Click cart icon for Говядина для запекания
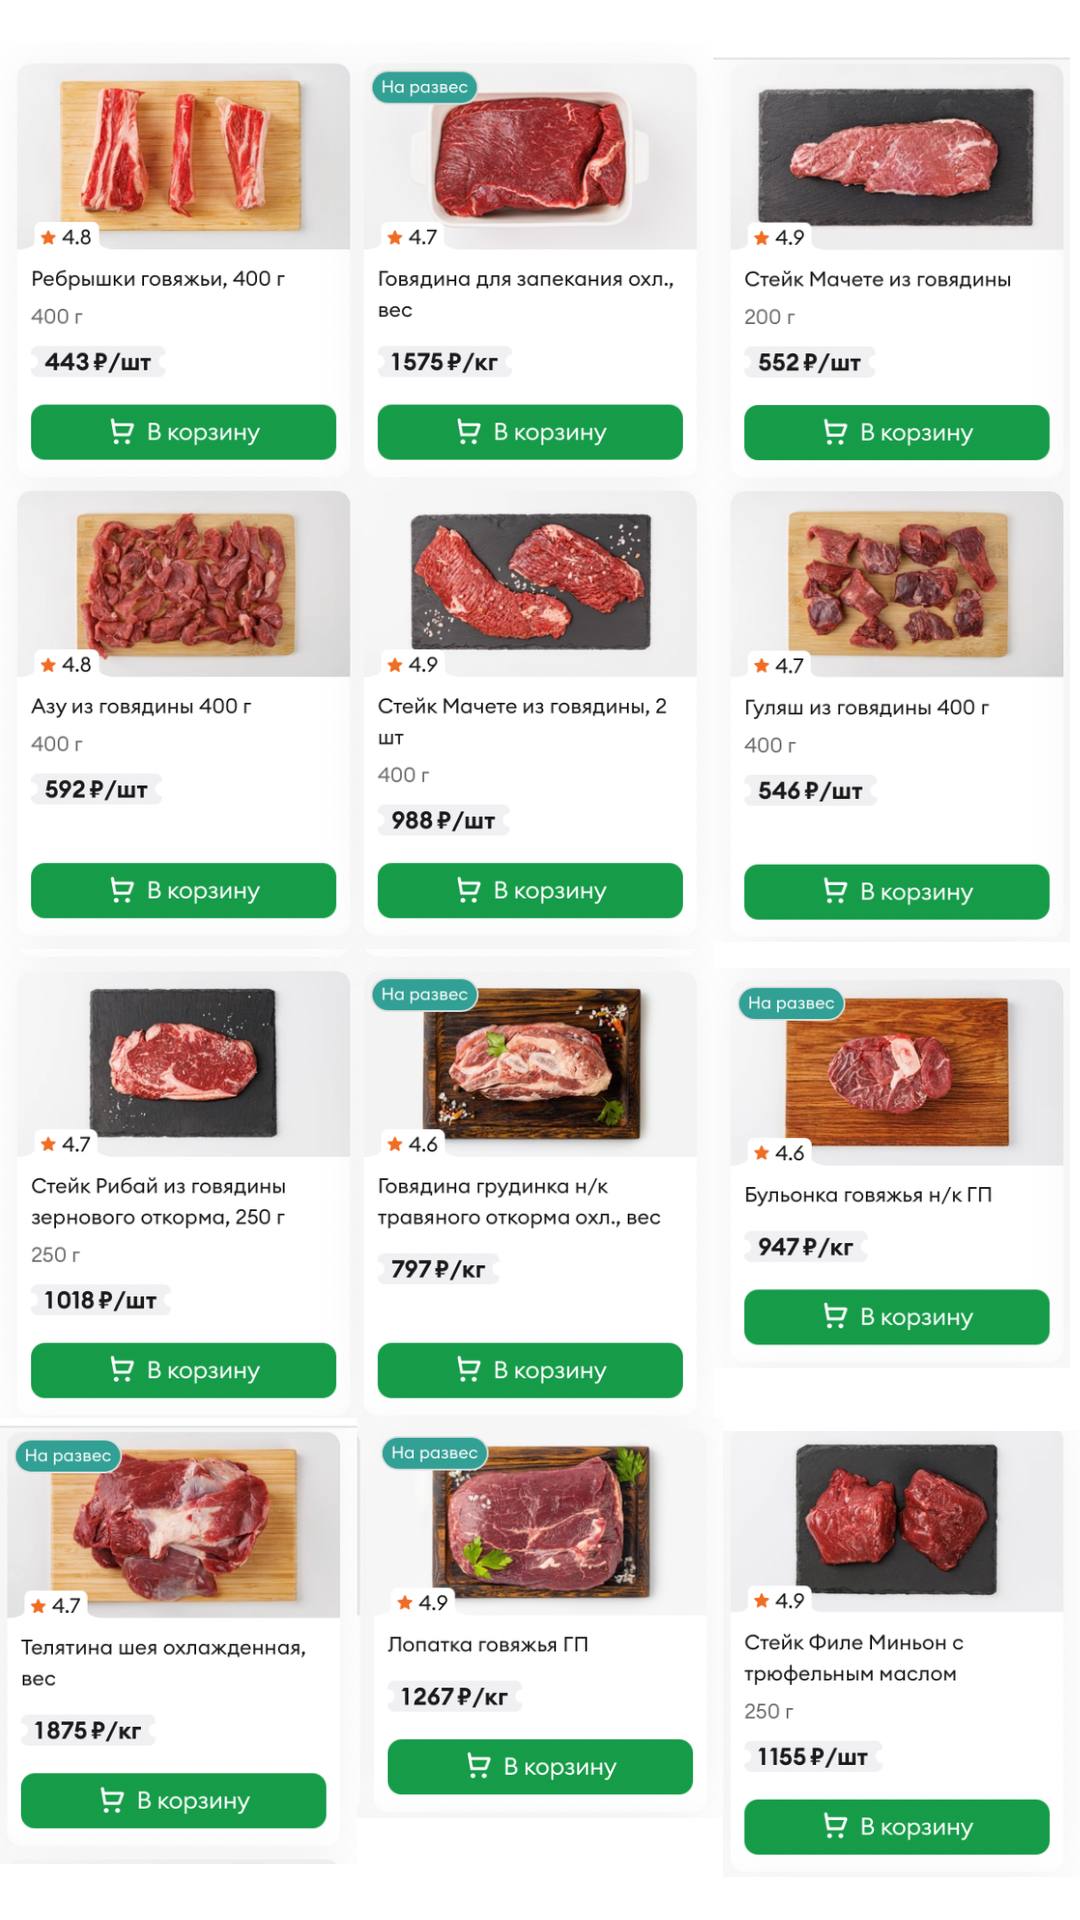1080x1920 pixels. click(x=468, y=432)
